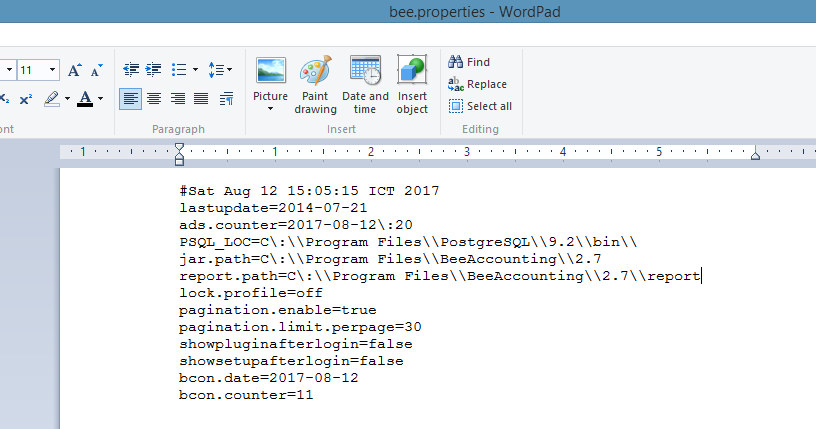Open the font size dropdown
Image resolution: width=816 pixels, height=429 pixels.
pyautogui.click(x=53, y=70)
